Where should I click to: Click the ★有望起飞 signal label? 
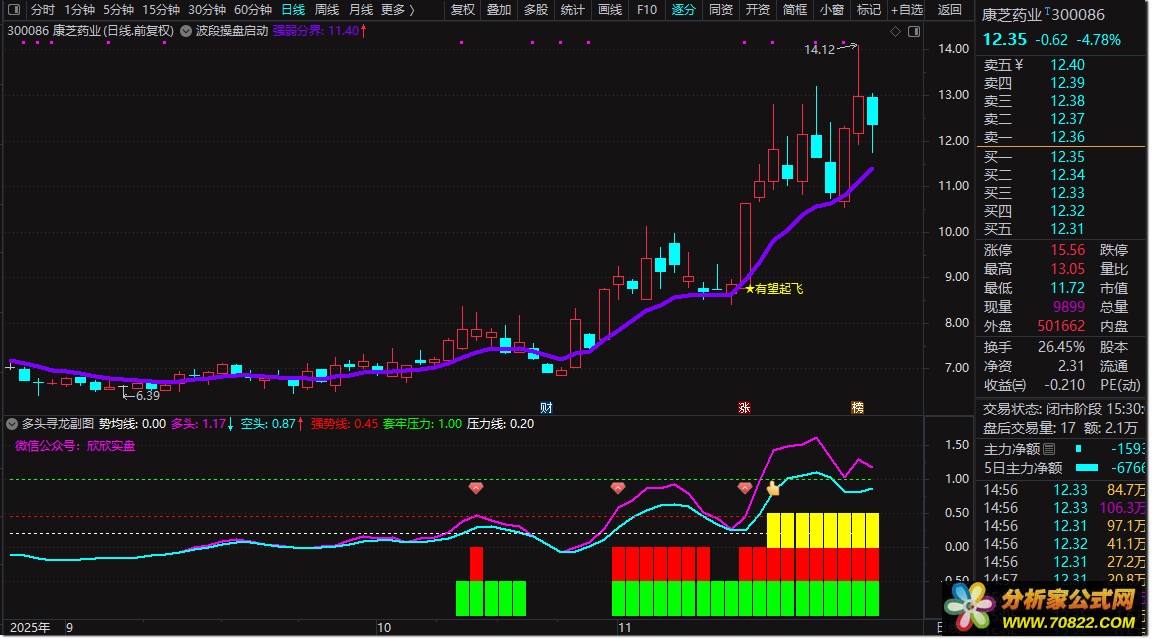click(x=774, y=289)
